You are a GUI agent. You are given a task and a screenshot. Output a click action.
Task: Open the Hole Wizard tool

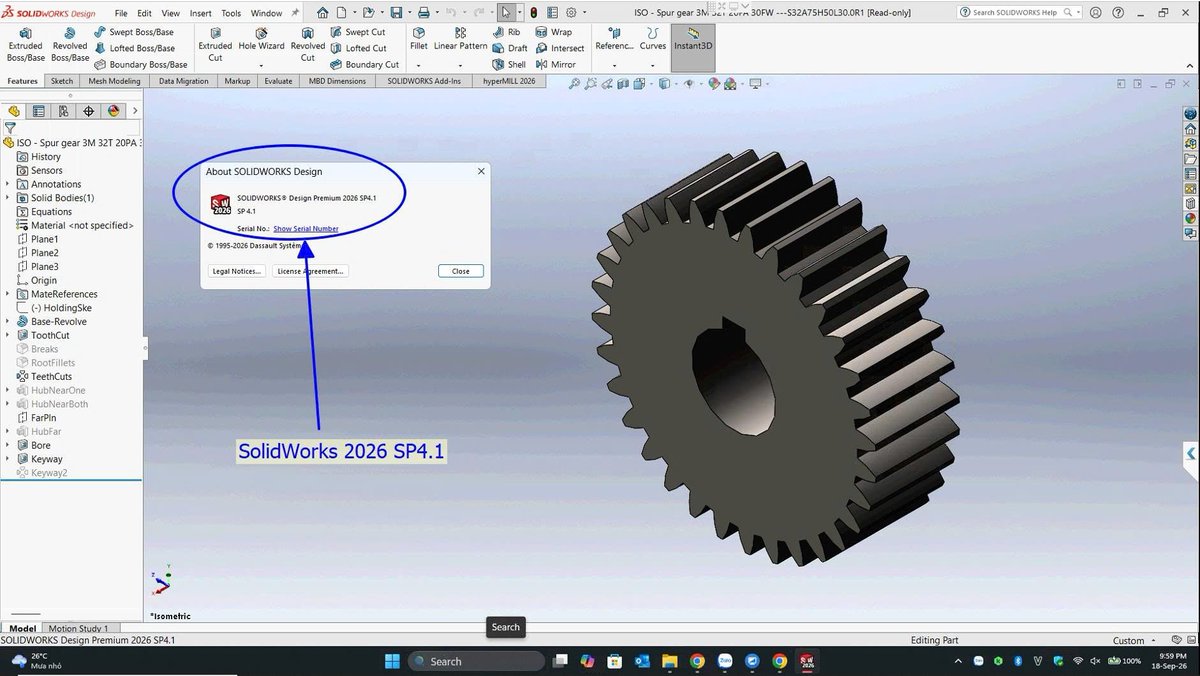pos(261,40)
